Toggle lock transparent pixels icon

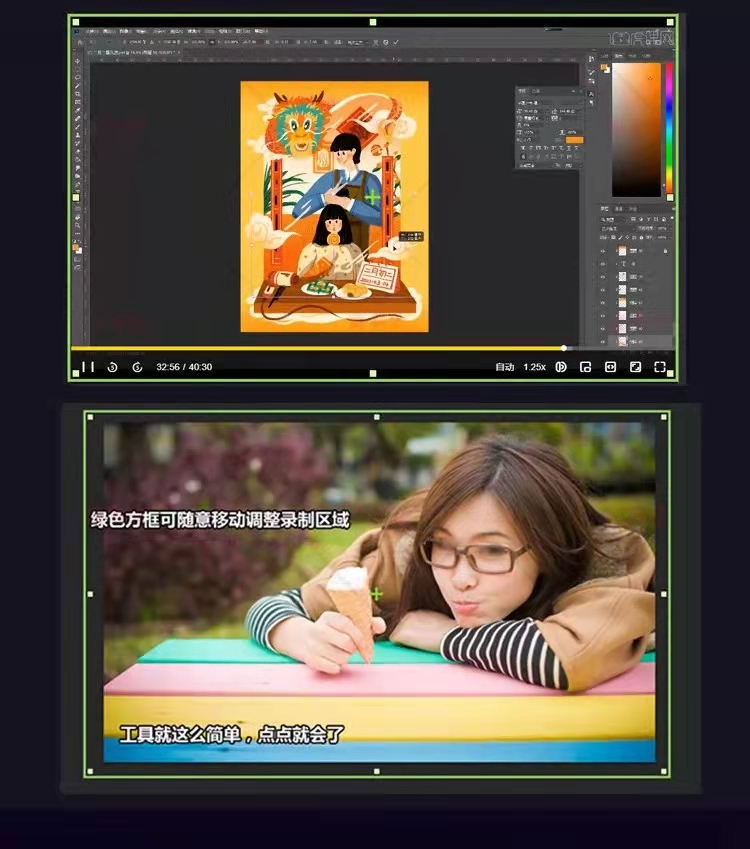click(x=613, y=238)
